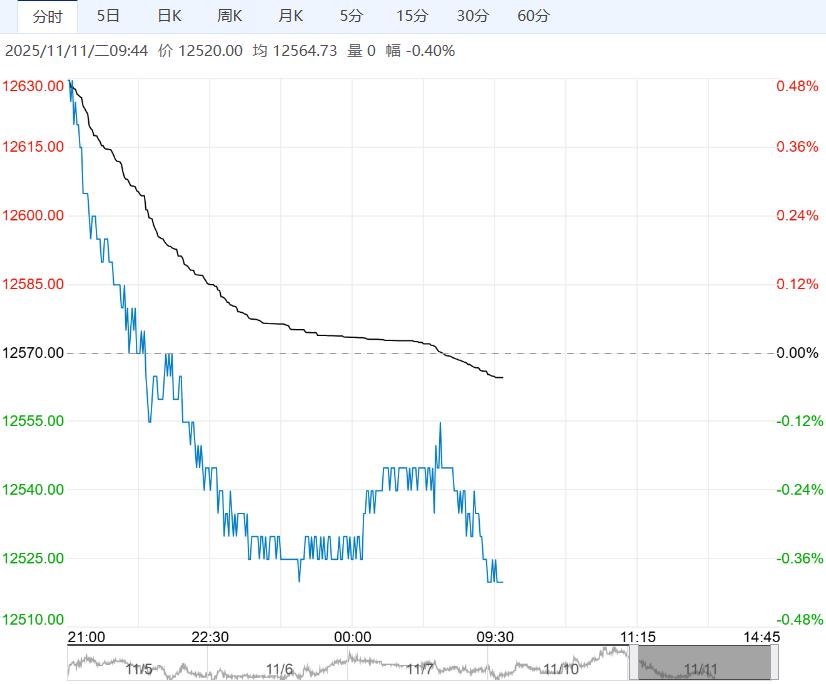826x684 pixels.
Task: Click the 00:00 time axis label
Action: point(352,637)
